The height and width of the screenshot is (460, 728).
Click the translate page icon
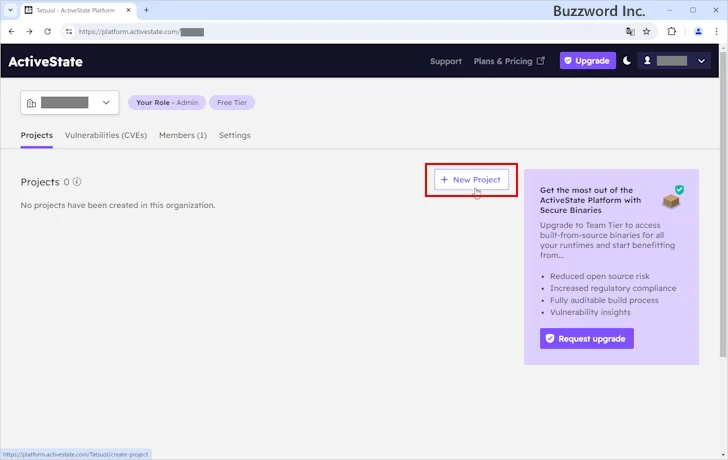click(x=630, y=32)
